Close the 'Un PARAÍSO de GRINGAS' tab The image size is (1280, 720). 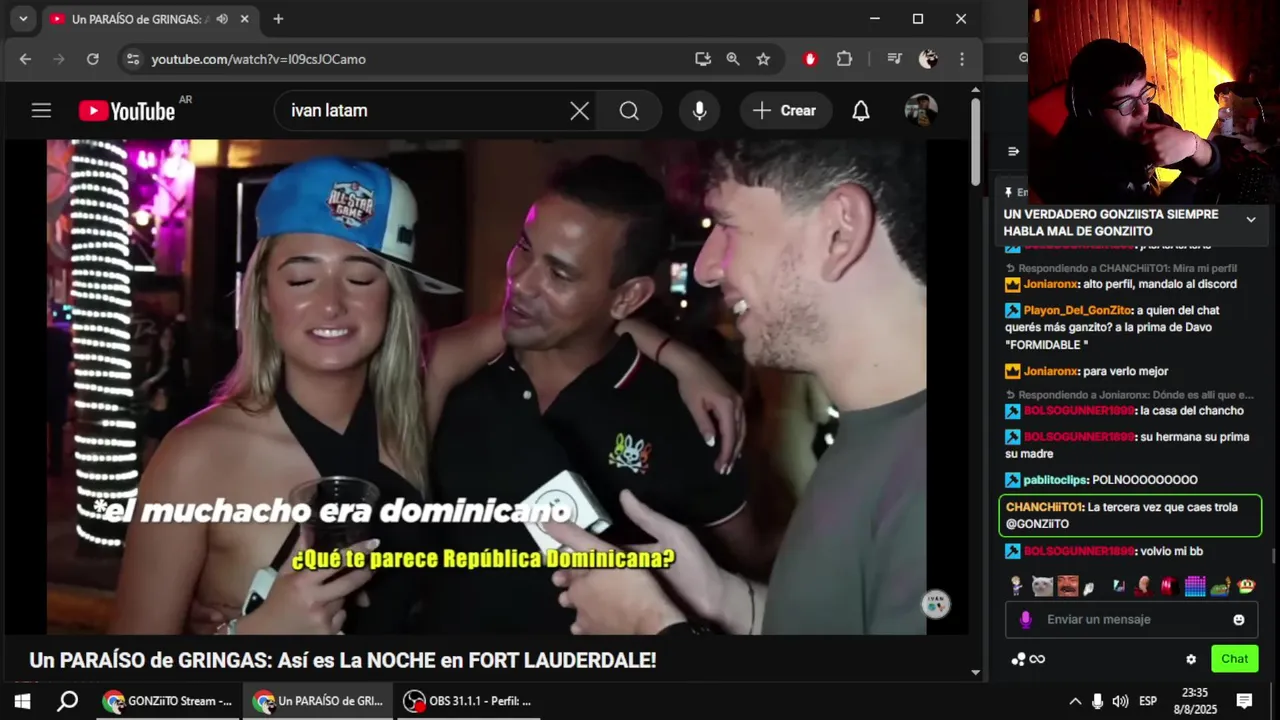tap(244, 19)
